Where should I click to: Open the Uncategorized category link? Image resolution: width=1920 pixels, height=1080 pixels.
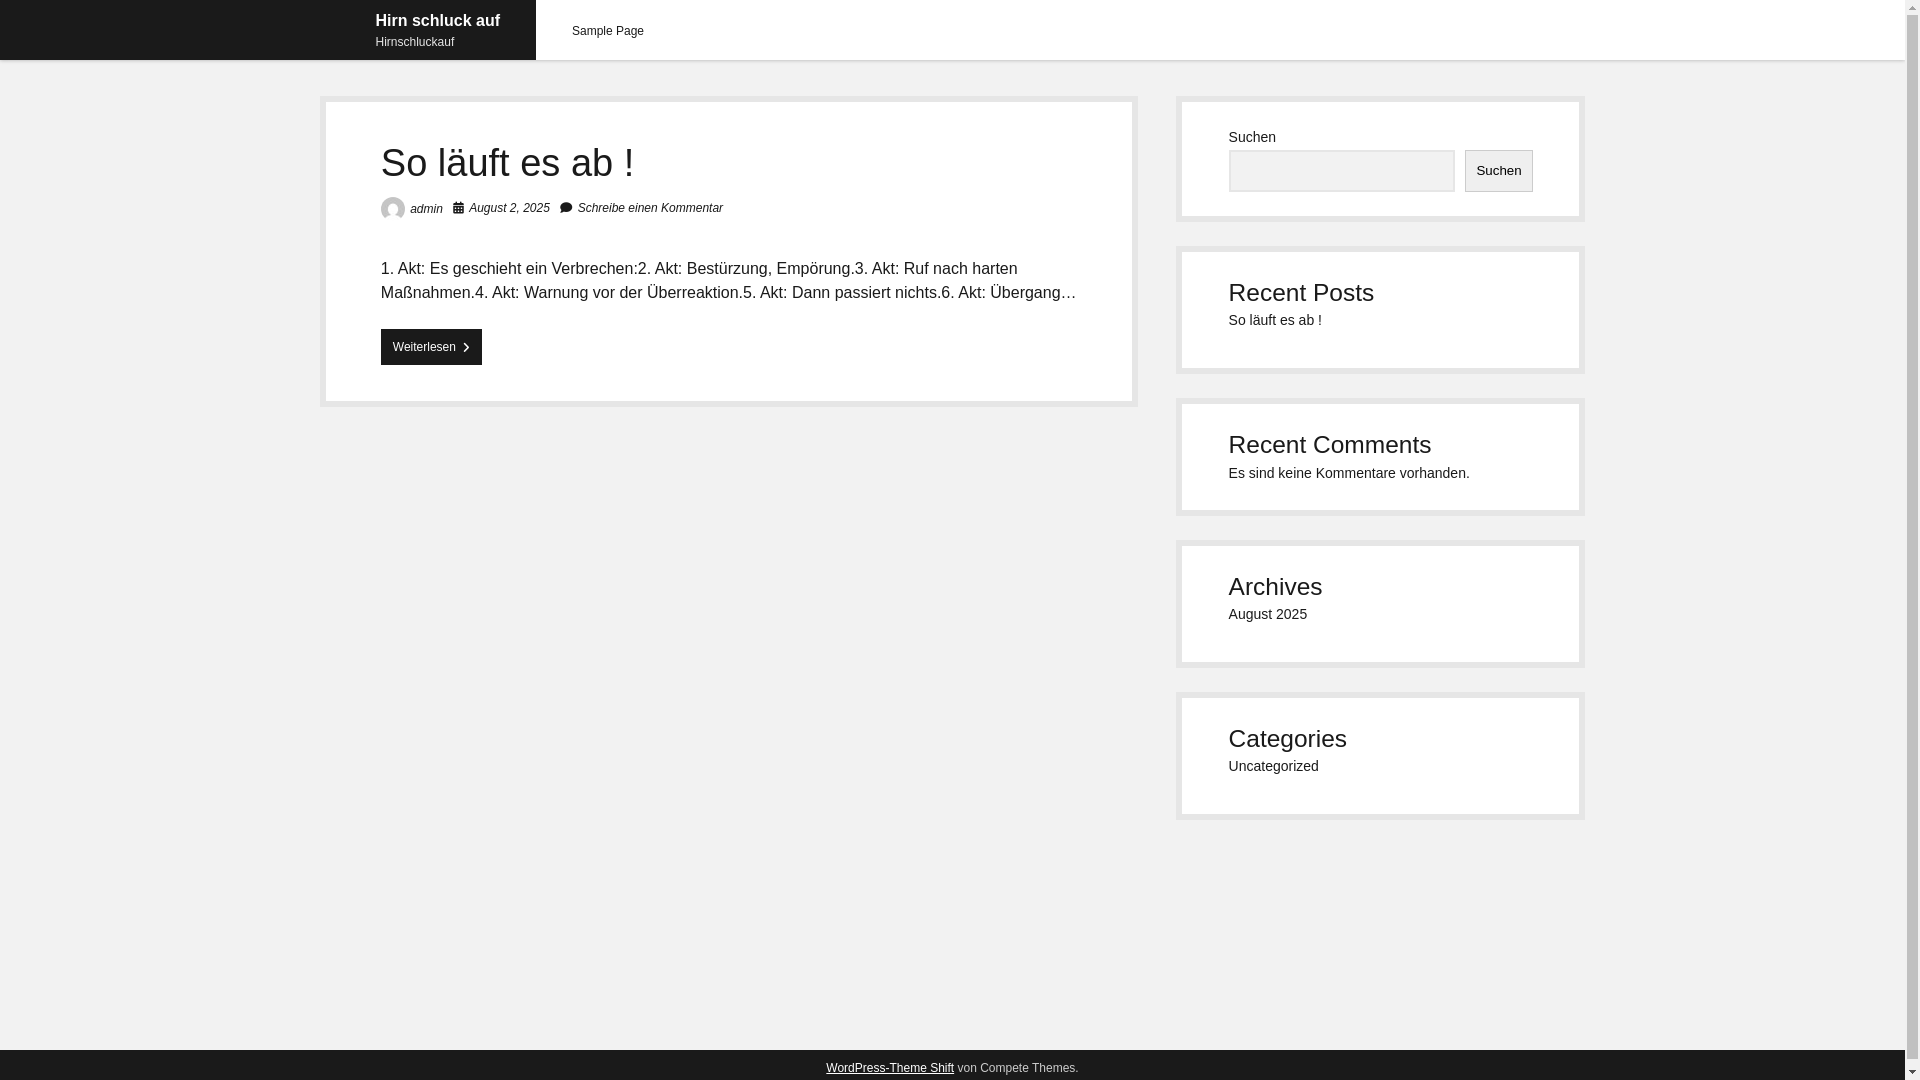coord(1273,766)
